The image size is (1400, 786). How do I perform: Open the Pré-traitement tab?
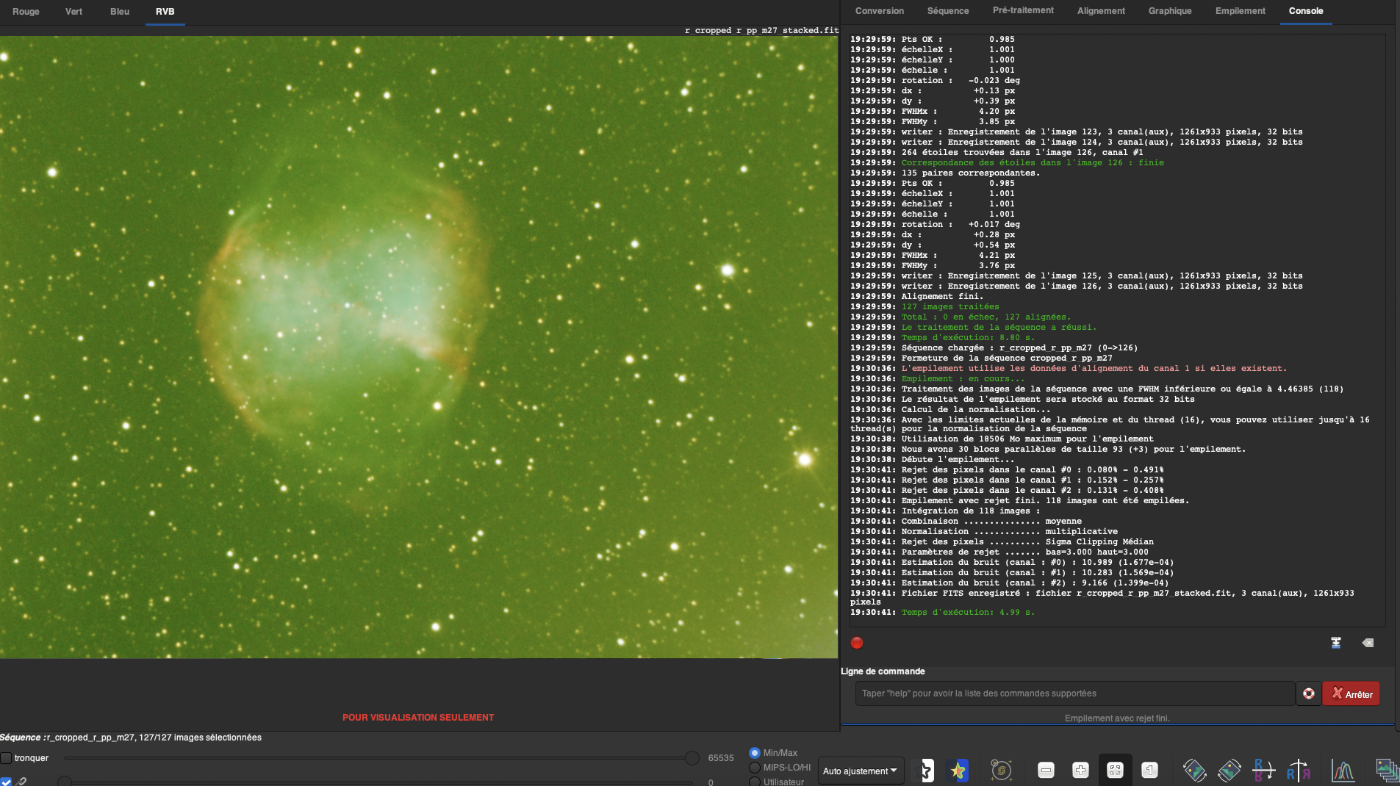coord(1023,11)
